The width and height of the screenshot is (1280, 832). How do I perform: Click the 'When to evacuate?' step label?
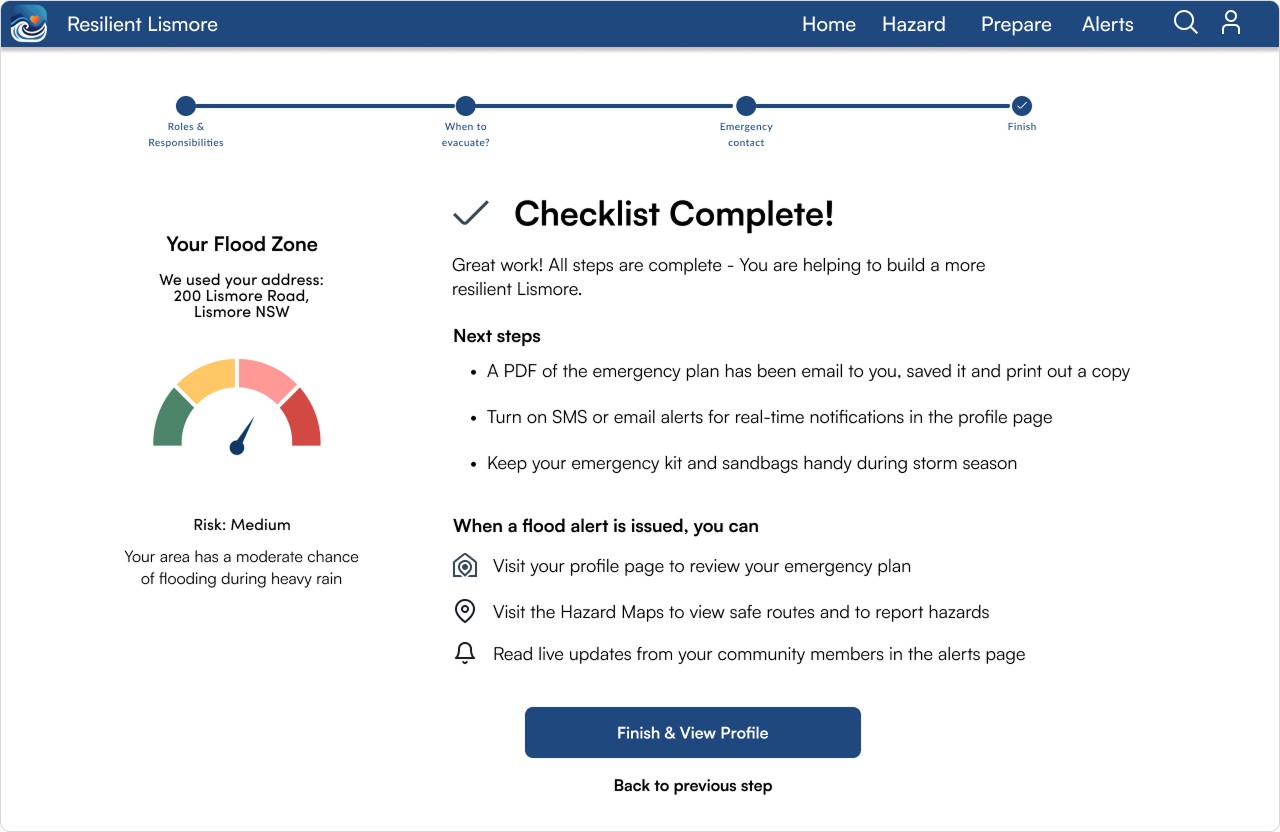466,135
